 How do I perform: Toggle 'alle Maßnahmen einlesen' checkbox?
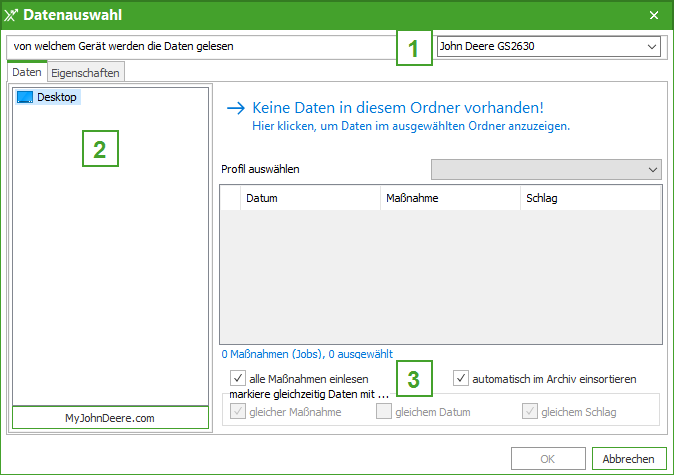coord(238,379)
